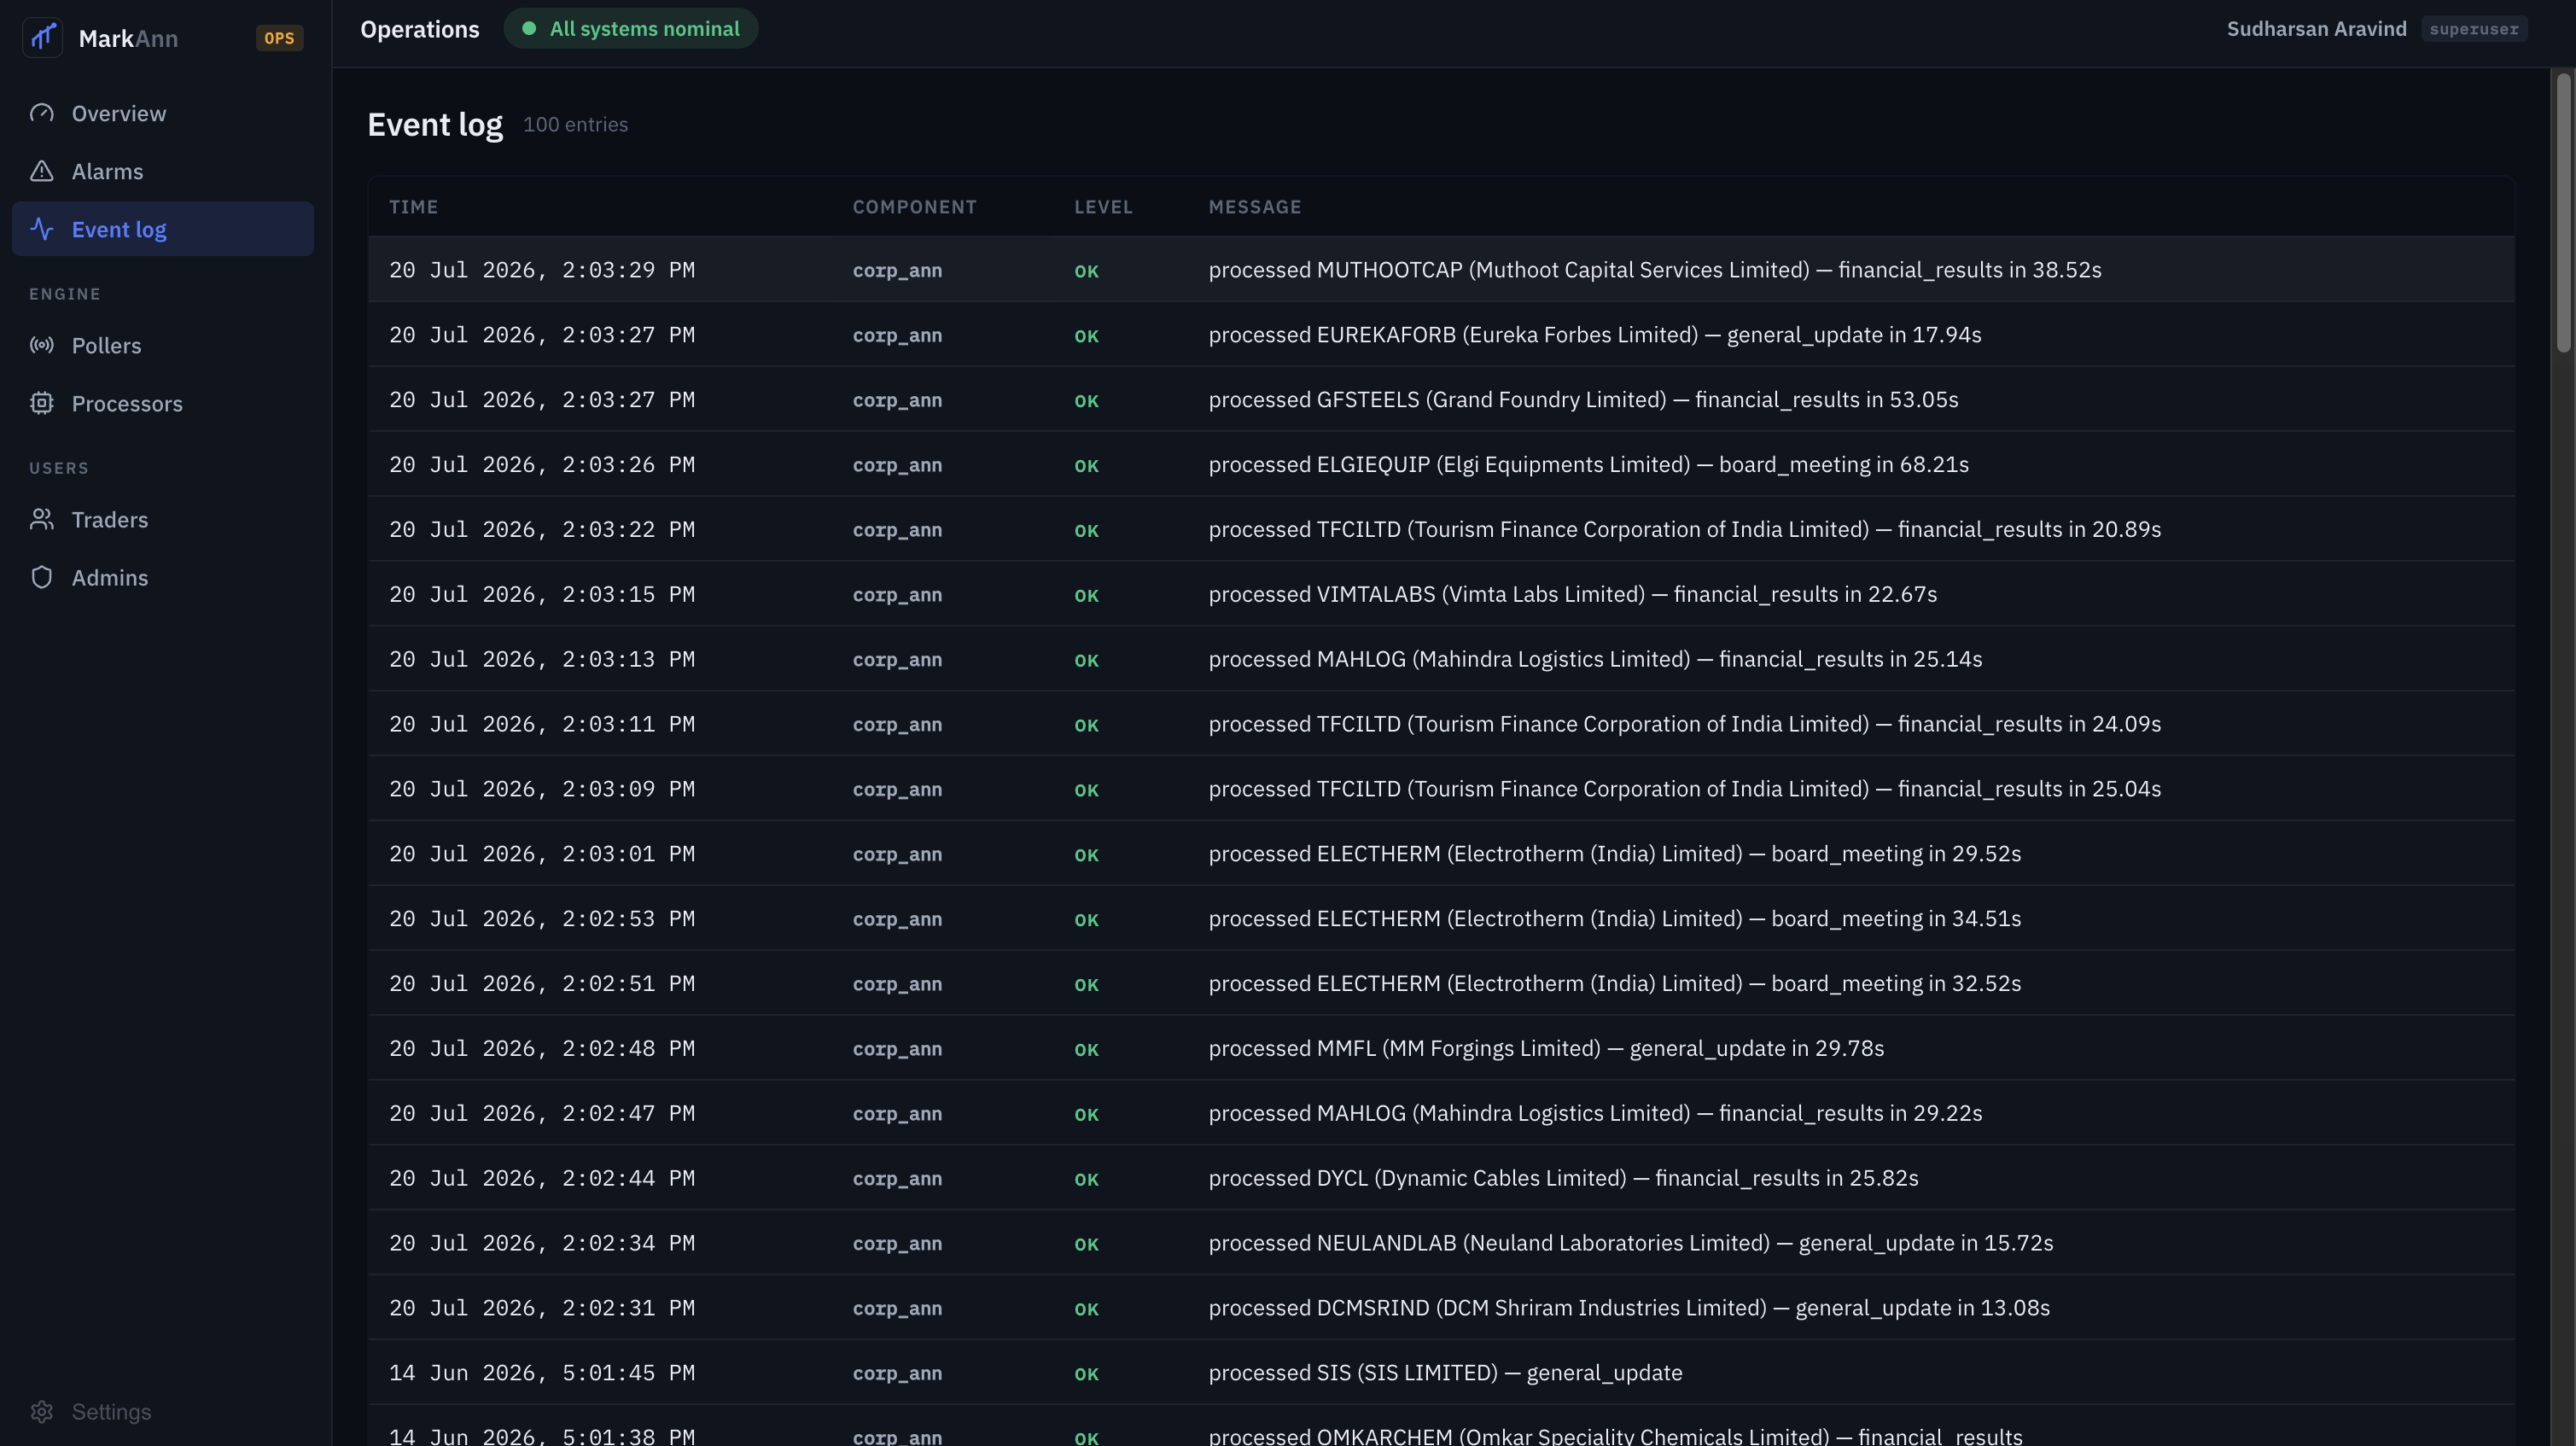Open the Admins page
Image resolution: width=2576 pixels, height=1446 pixels.
[x=163, y=577]
